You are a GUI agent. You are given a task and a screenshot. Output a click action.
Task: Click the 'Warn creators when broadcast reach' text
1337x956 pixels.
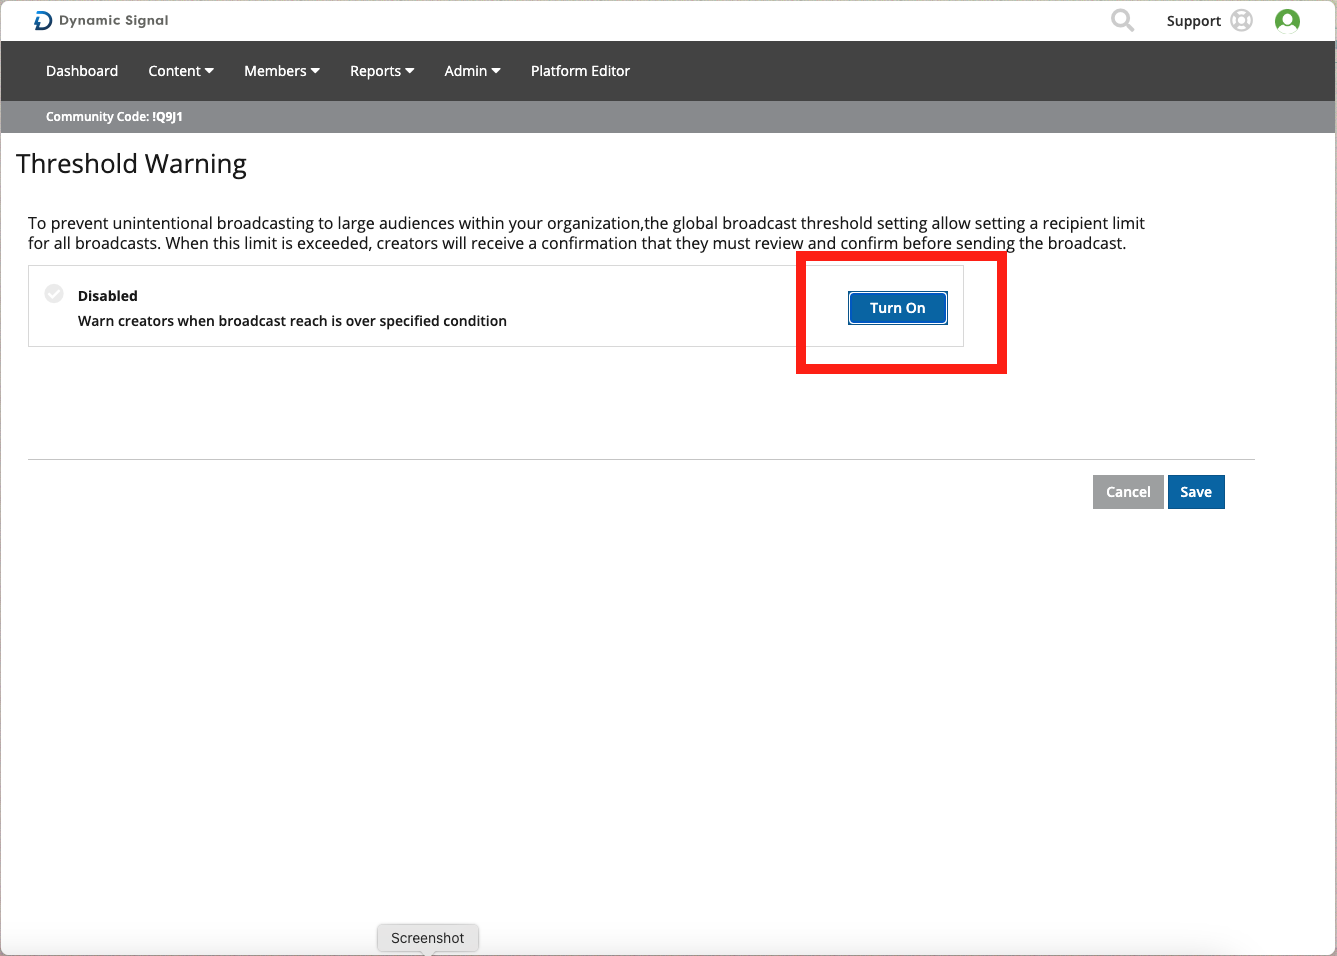click(292, 321)
